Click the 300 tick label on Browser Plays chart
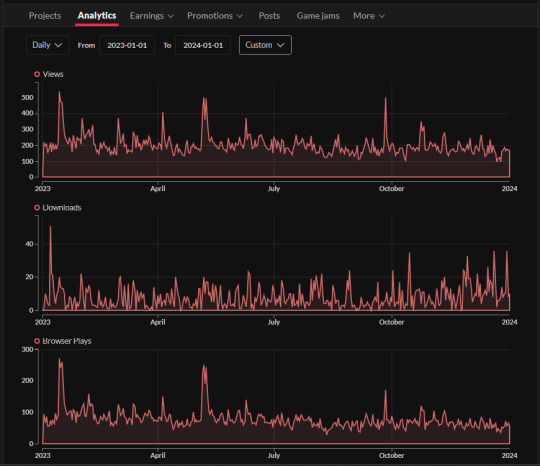This screenshot has width=540, height=466. point(28,349)
